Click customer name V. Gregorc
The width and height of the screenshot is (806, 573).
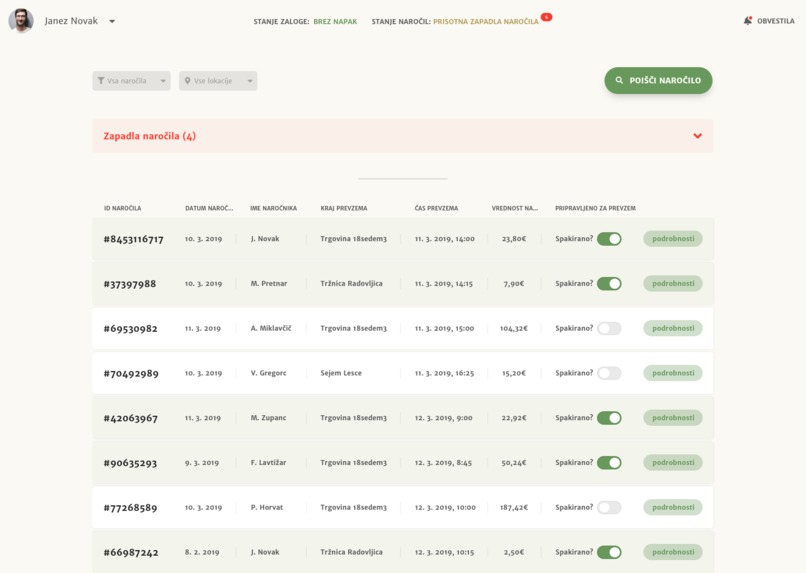click(x=268, y=373)
